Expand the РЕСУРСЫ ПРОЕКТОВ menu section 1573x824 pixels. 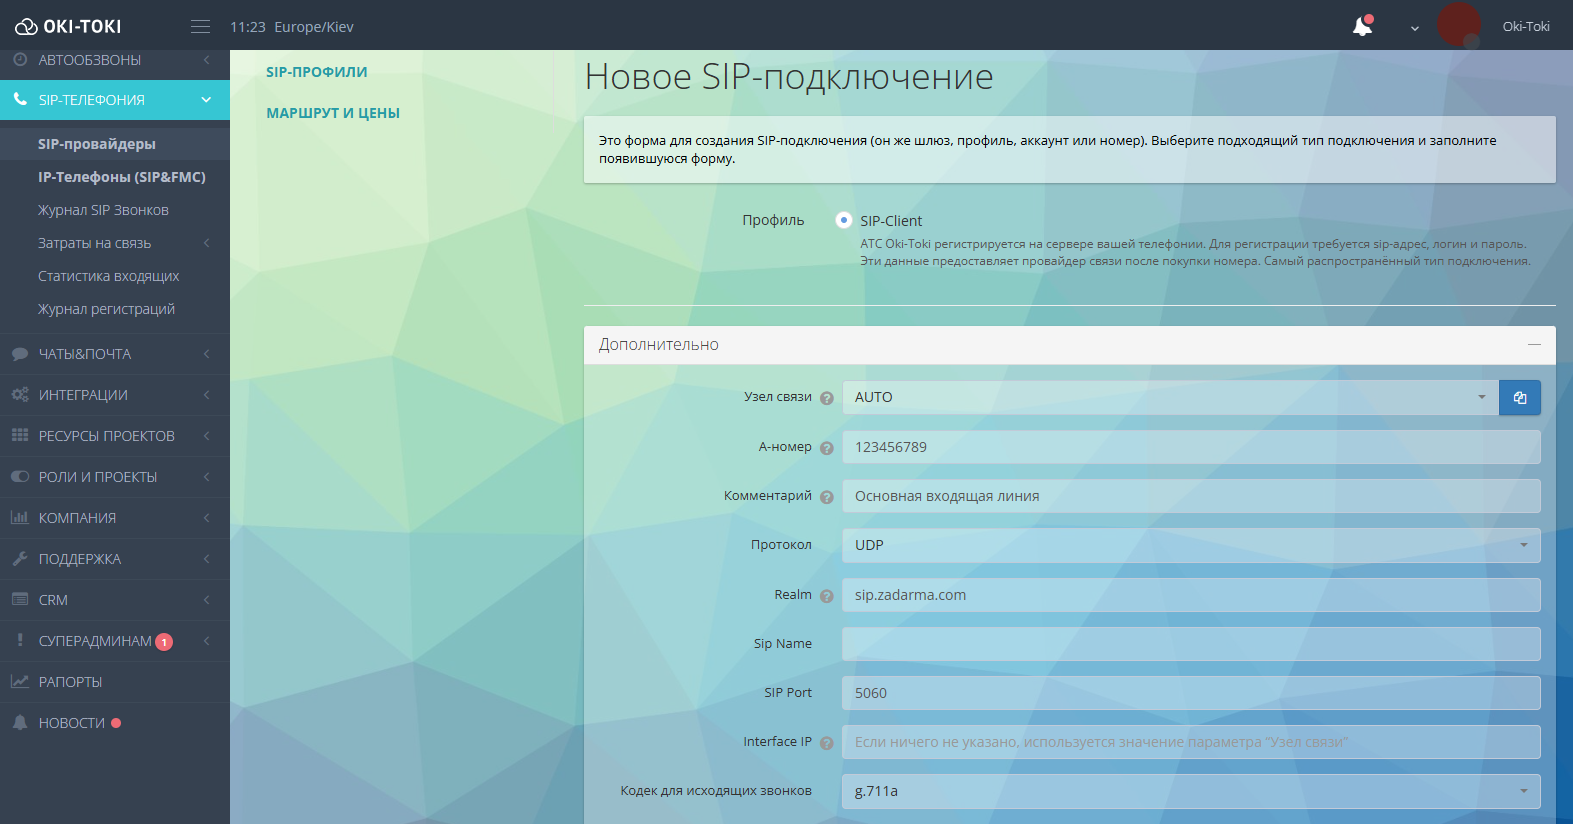[x=207, y=436]
